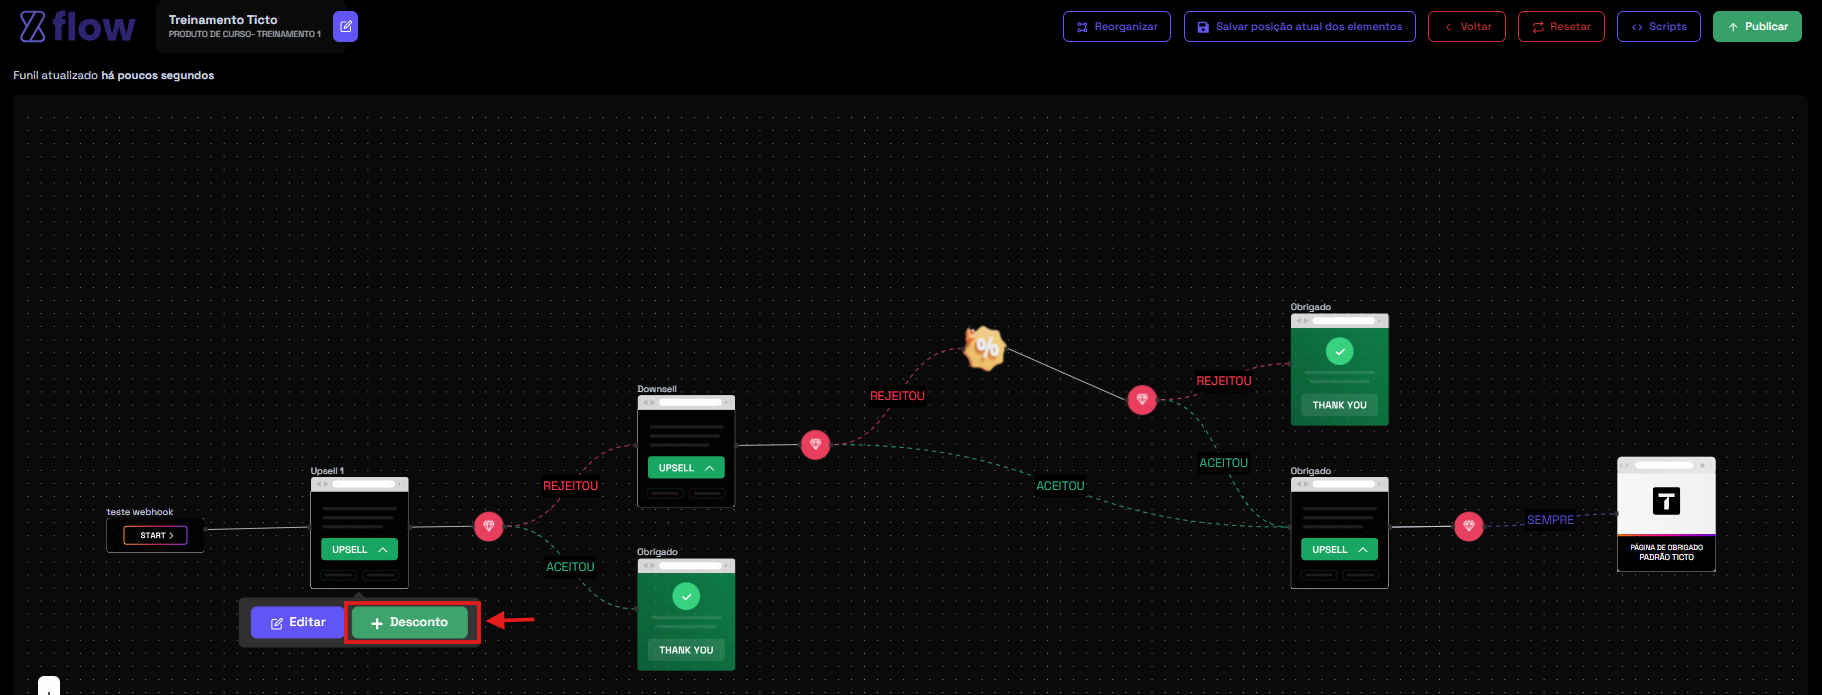Click the diamond connector near top Obrigado page
Image resolution: width=1822 pixels, height=695 pixels.
click(x=1142, y=400)
